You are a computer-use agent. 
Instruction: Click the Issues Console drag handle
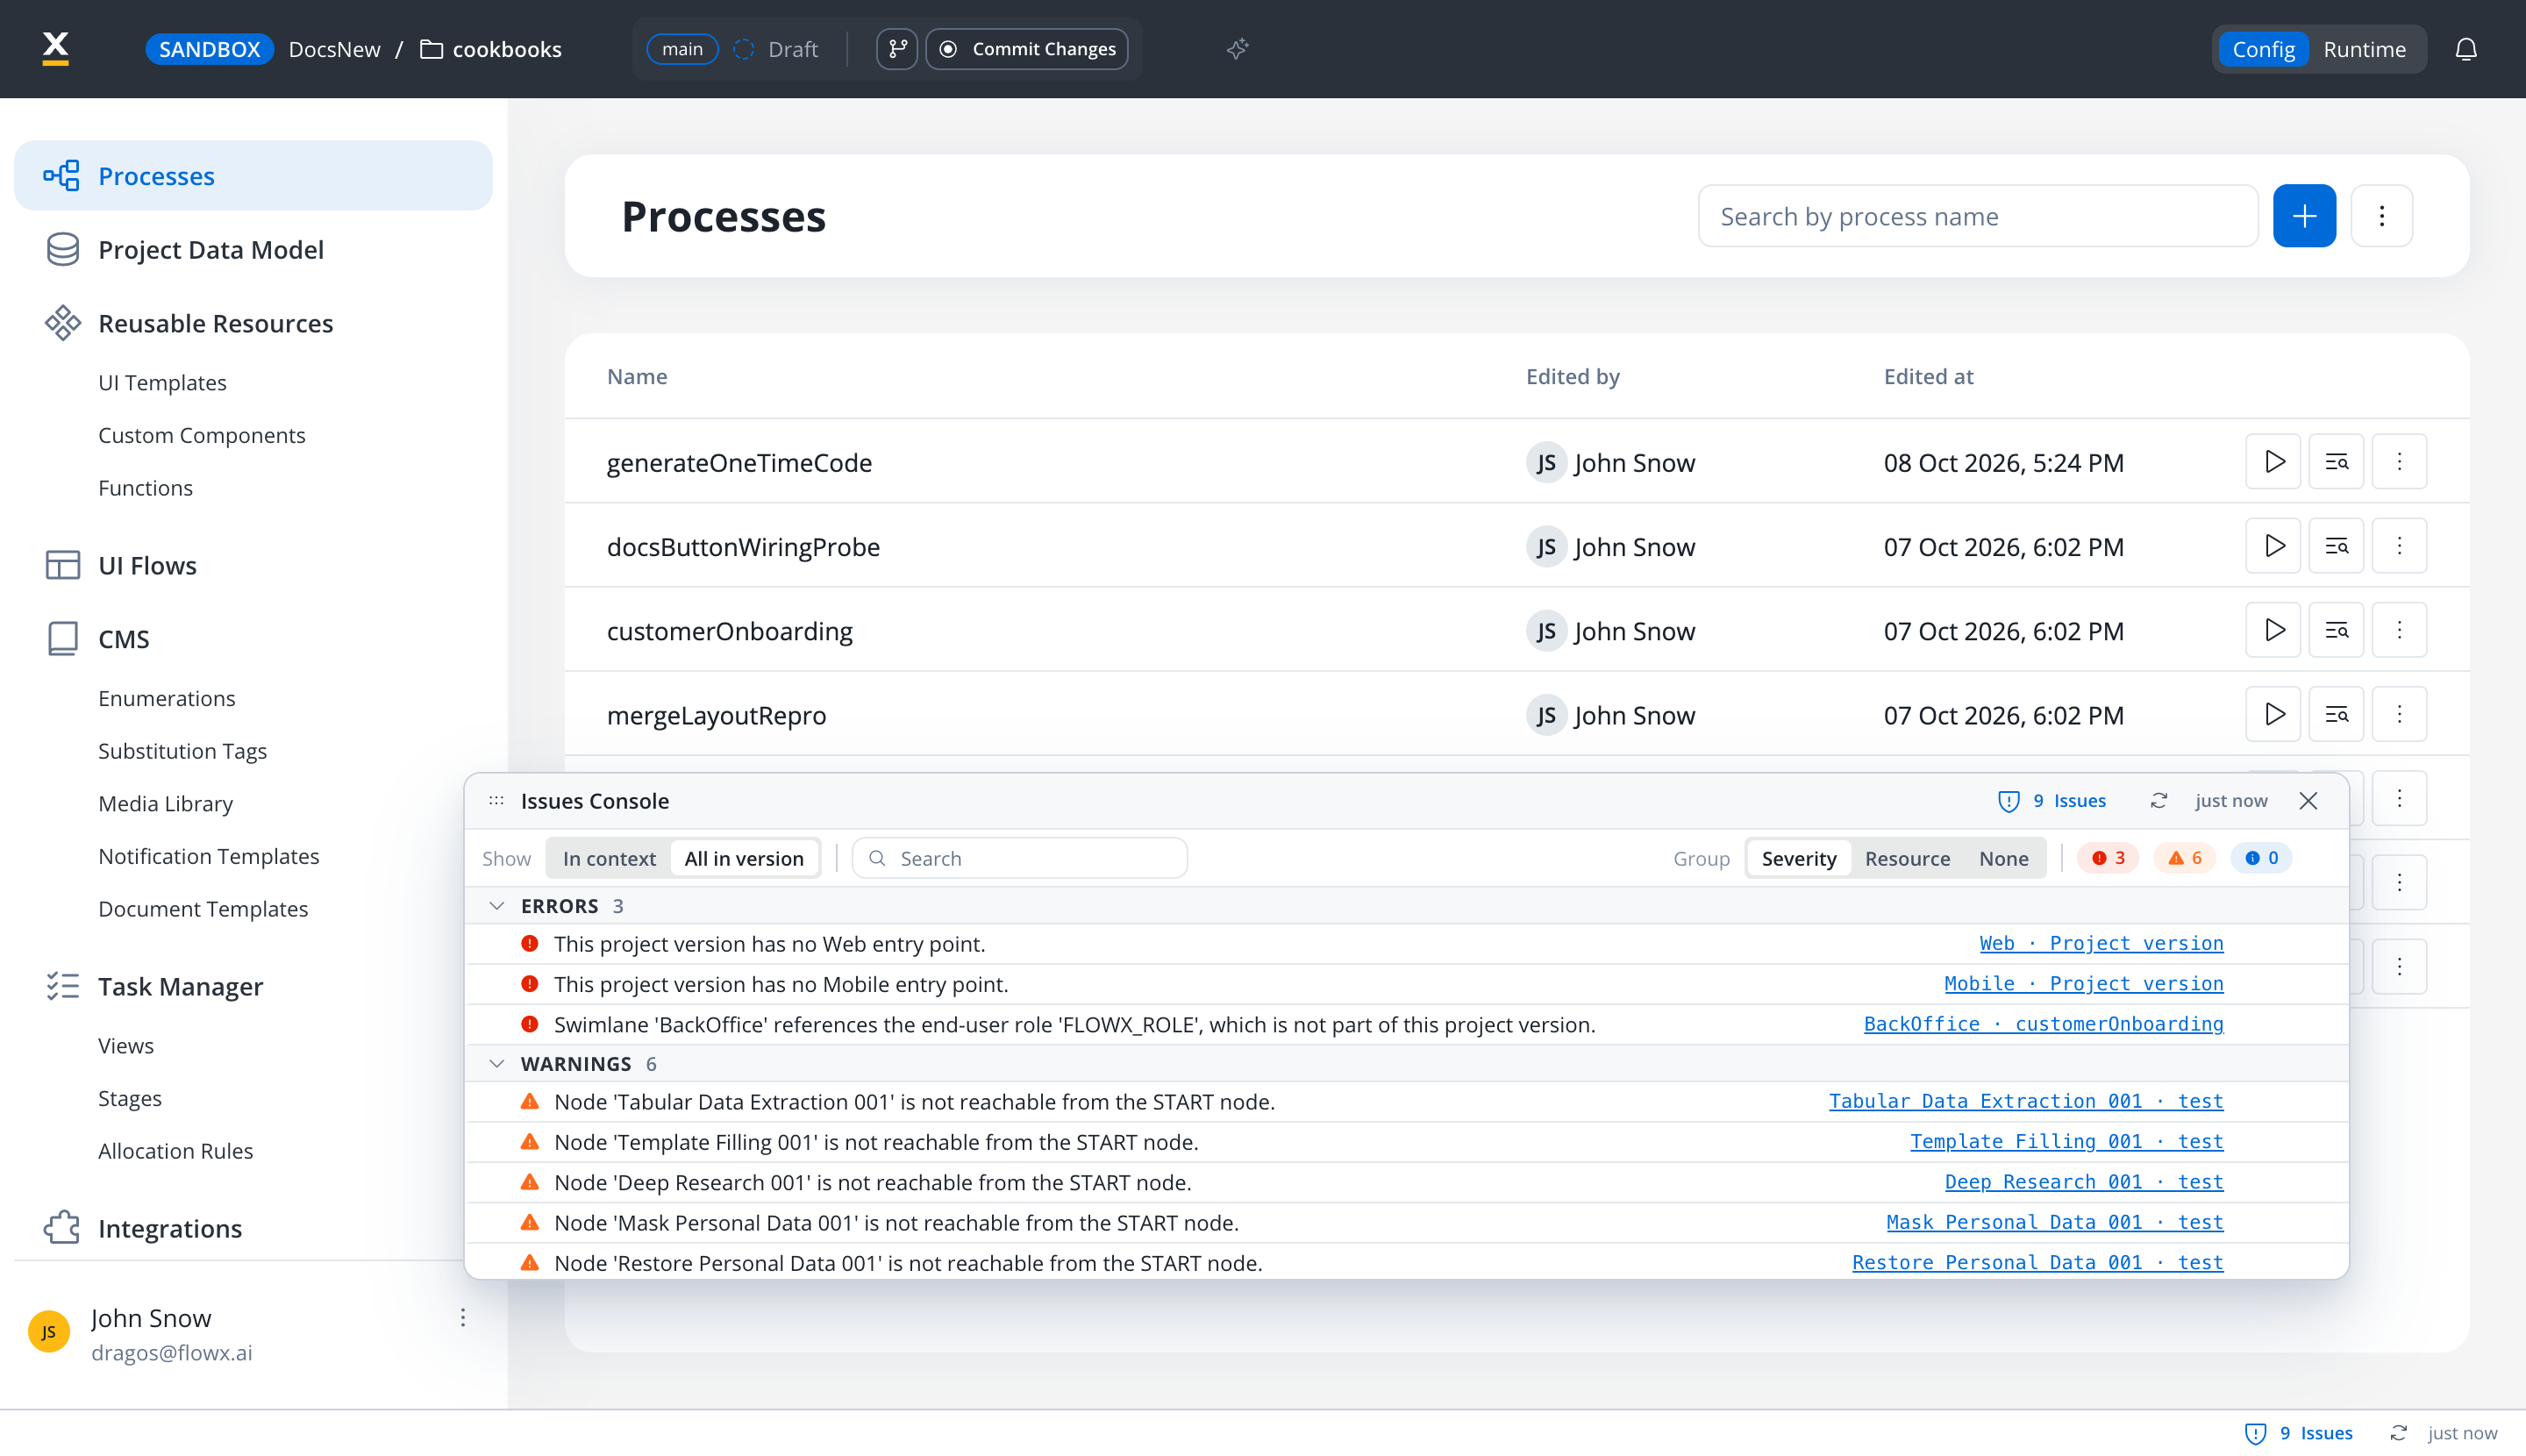click(x=496, y=801)
